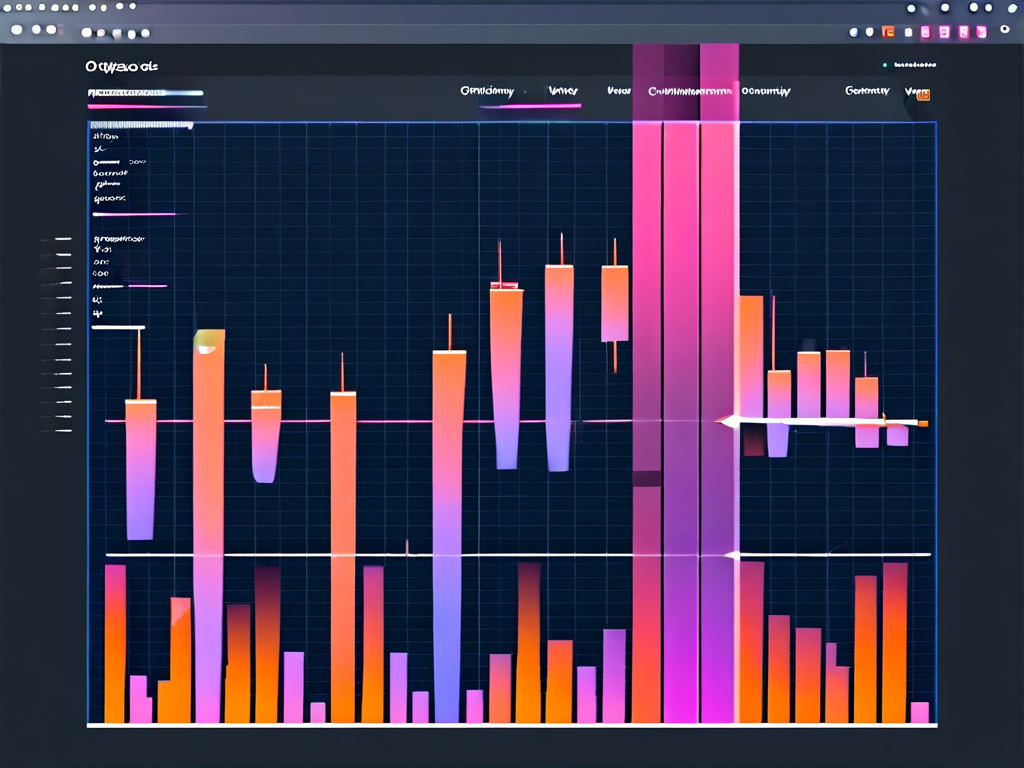Click the white arrowhead on the pink price line
1024x768 pixels.
tap(725, 421)
